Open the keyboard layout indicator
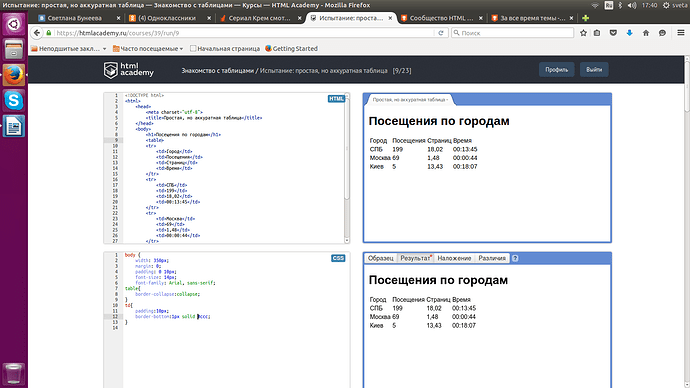This screenshot has width=690, height=388. coord(609,5)
